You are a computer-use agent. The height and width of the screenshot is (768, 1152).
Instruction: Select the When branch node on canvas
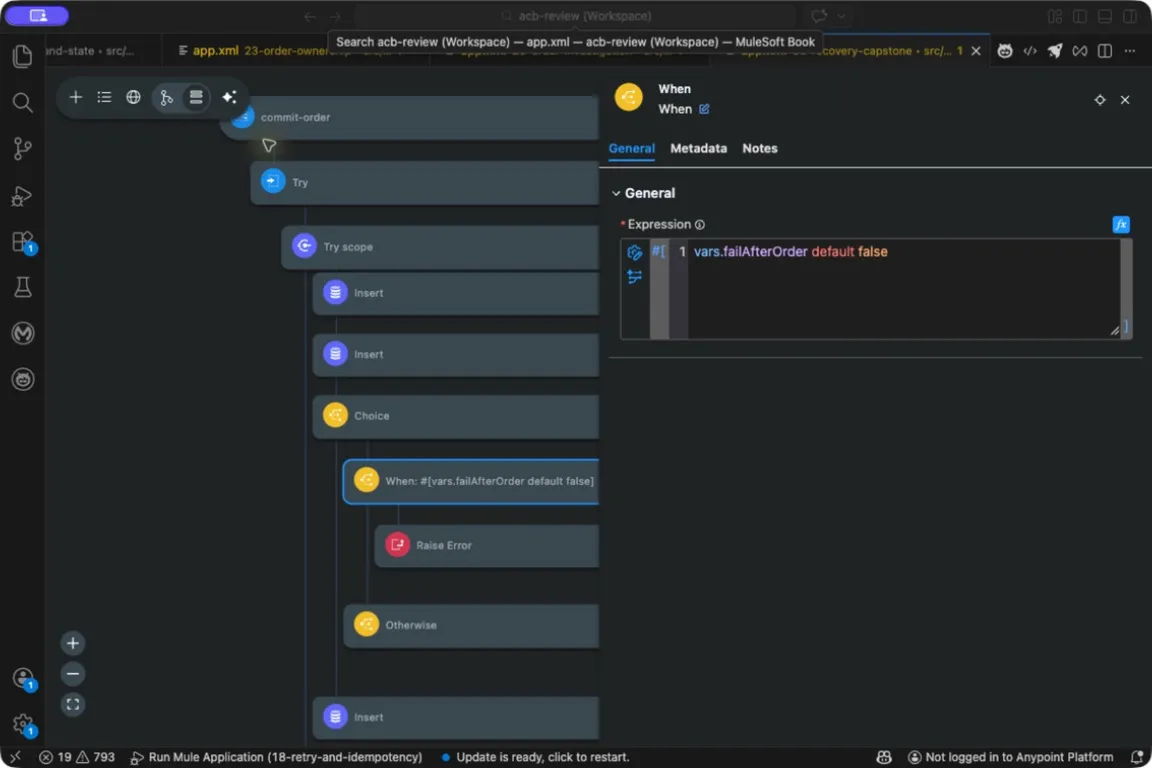tap(471, 481)
